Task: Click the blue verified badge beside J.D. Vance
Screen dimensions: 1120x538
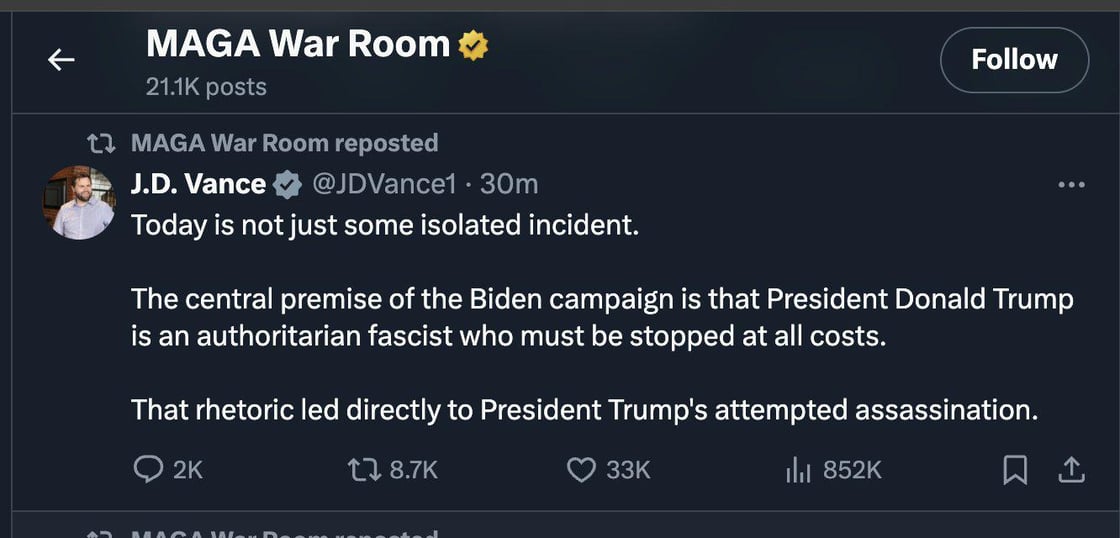Action: coord(288,185)
